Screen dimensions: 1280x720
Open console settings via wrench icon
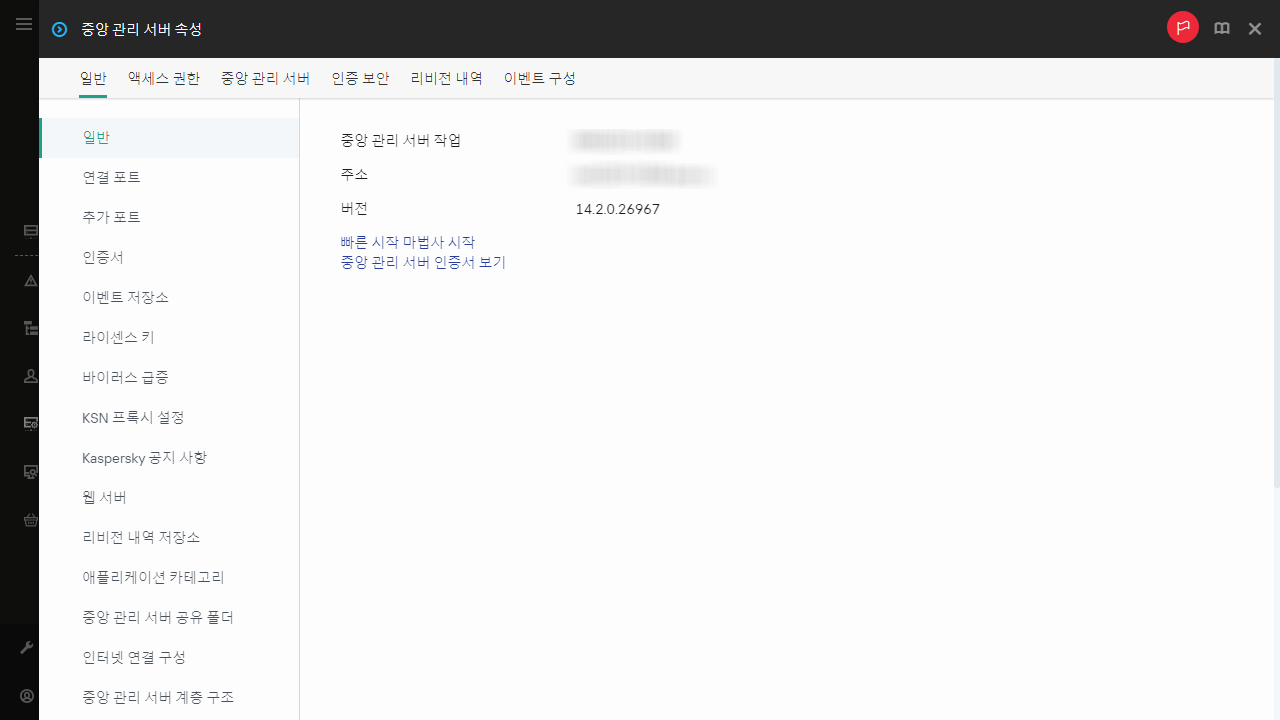coord(27,647)
